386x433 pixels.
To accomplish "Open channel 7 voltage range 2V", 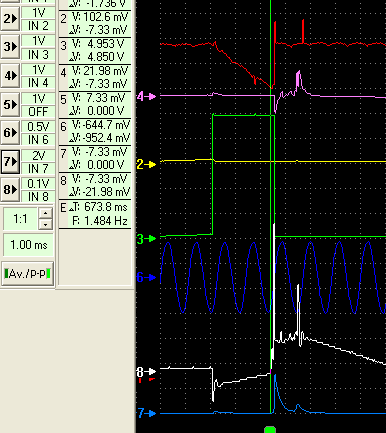I will point(38,155).
